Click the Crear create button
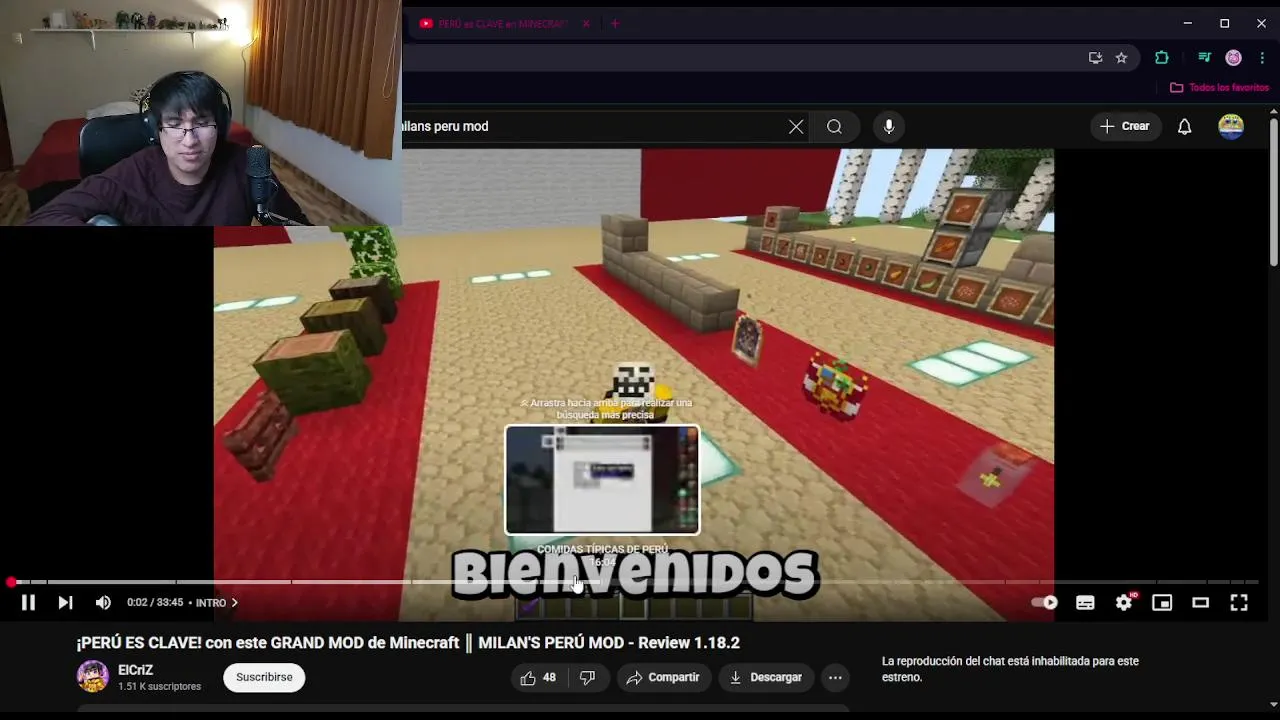 pos(1125,126)
